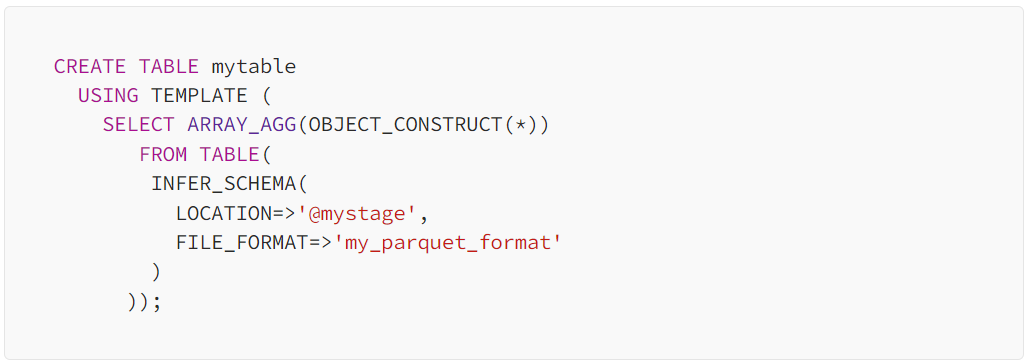1027x363 pixels.
Task: Click the lone closing parenthesis line
Action: pyautogui.click(x=156, y=273)
